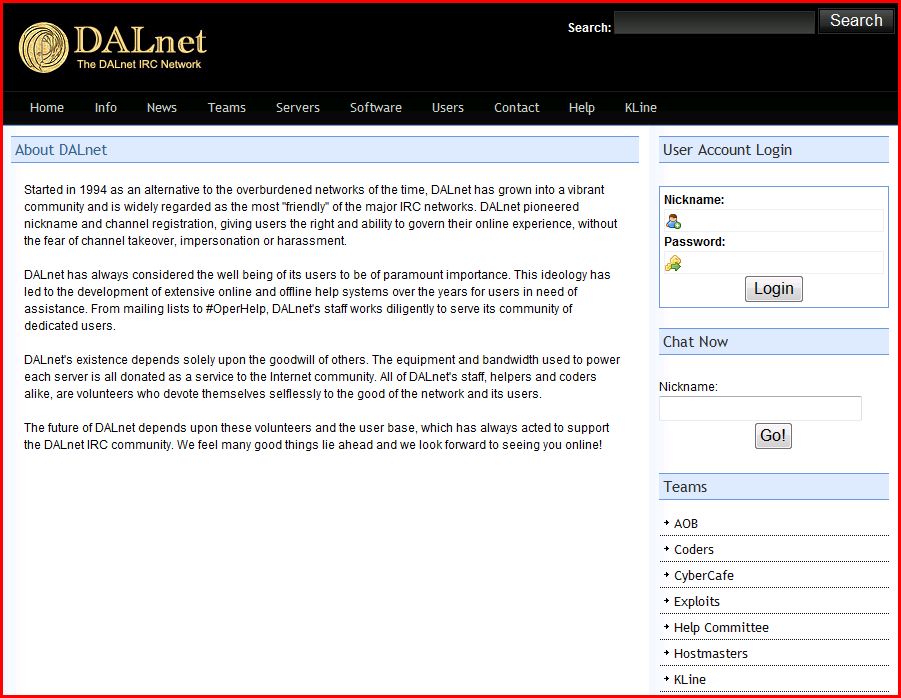Open the Help navigation item
The height and width of the screenshot is (698, 901).
click(582, 107)
